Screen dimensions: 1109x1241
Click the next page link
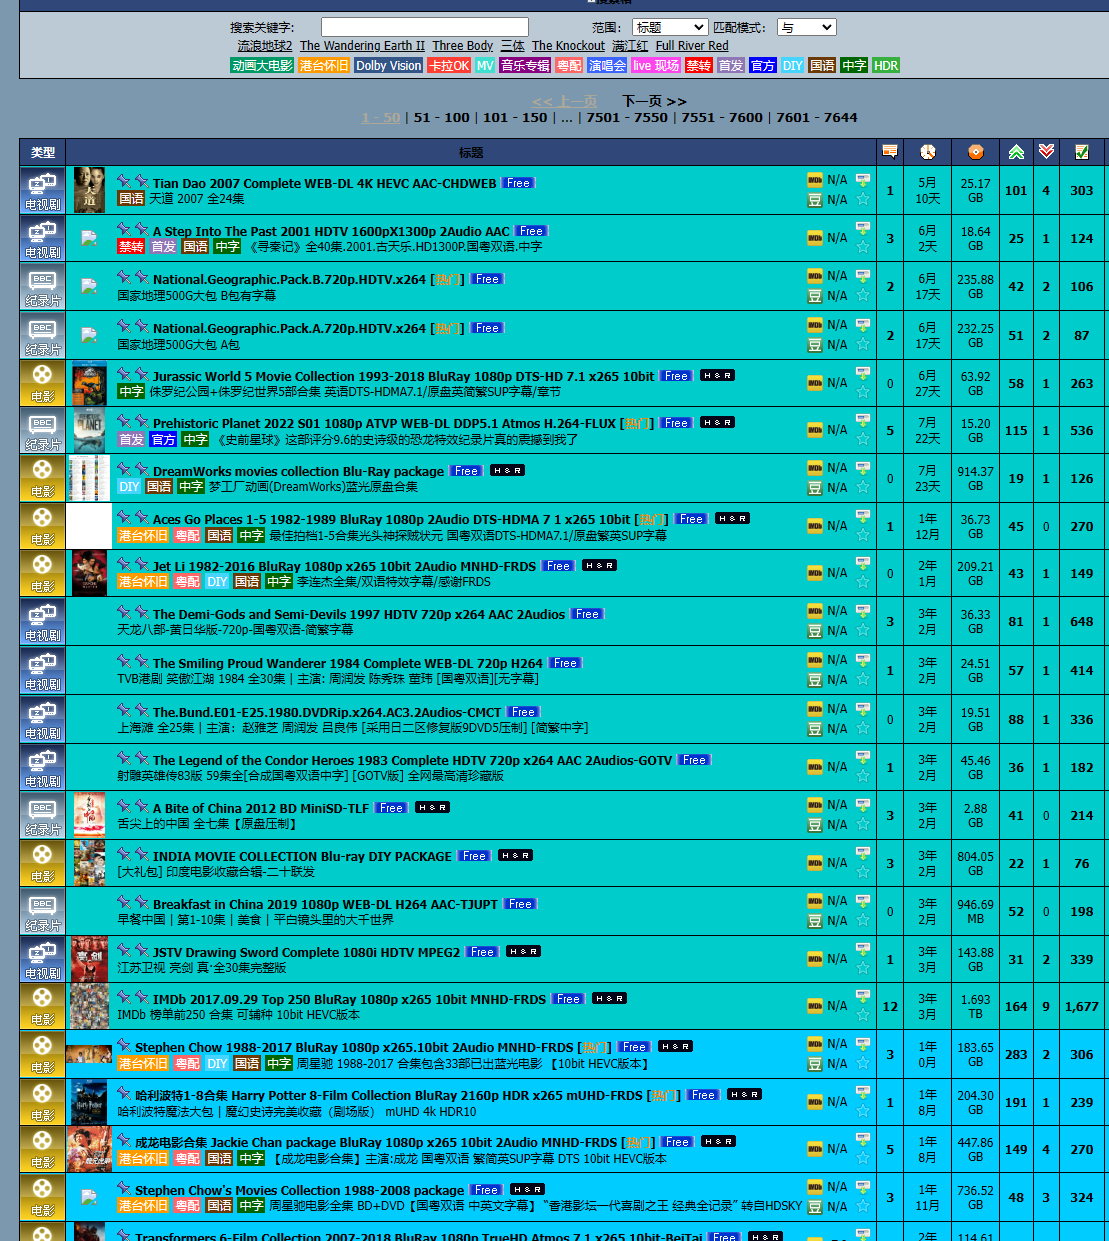654,101
